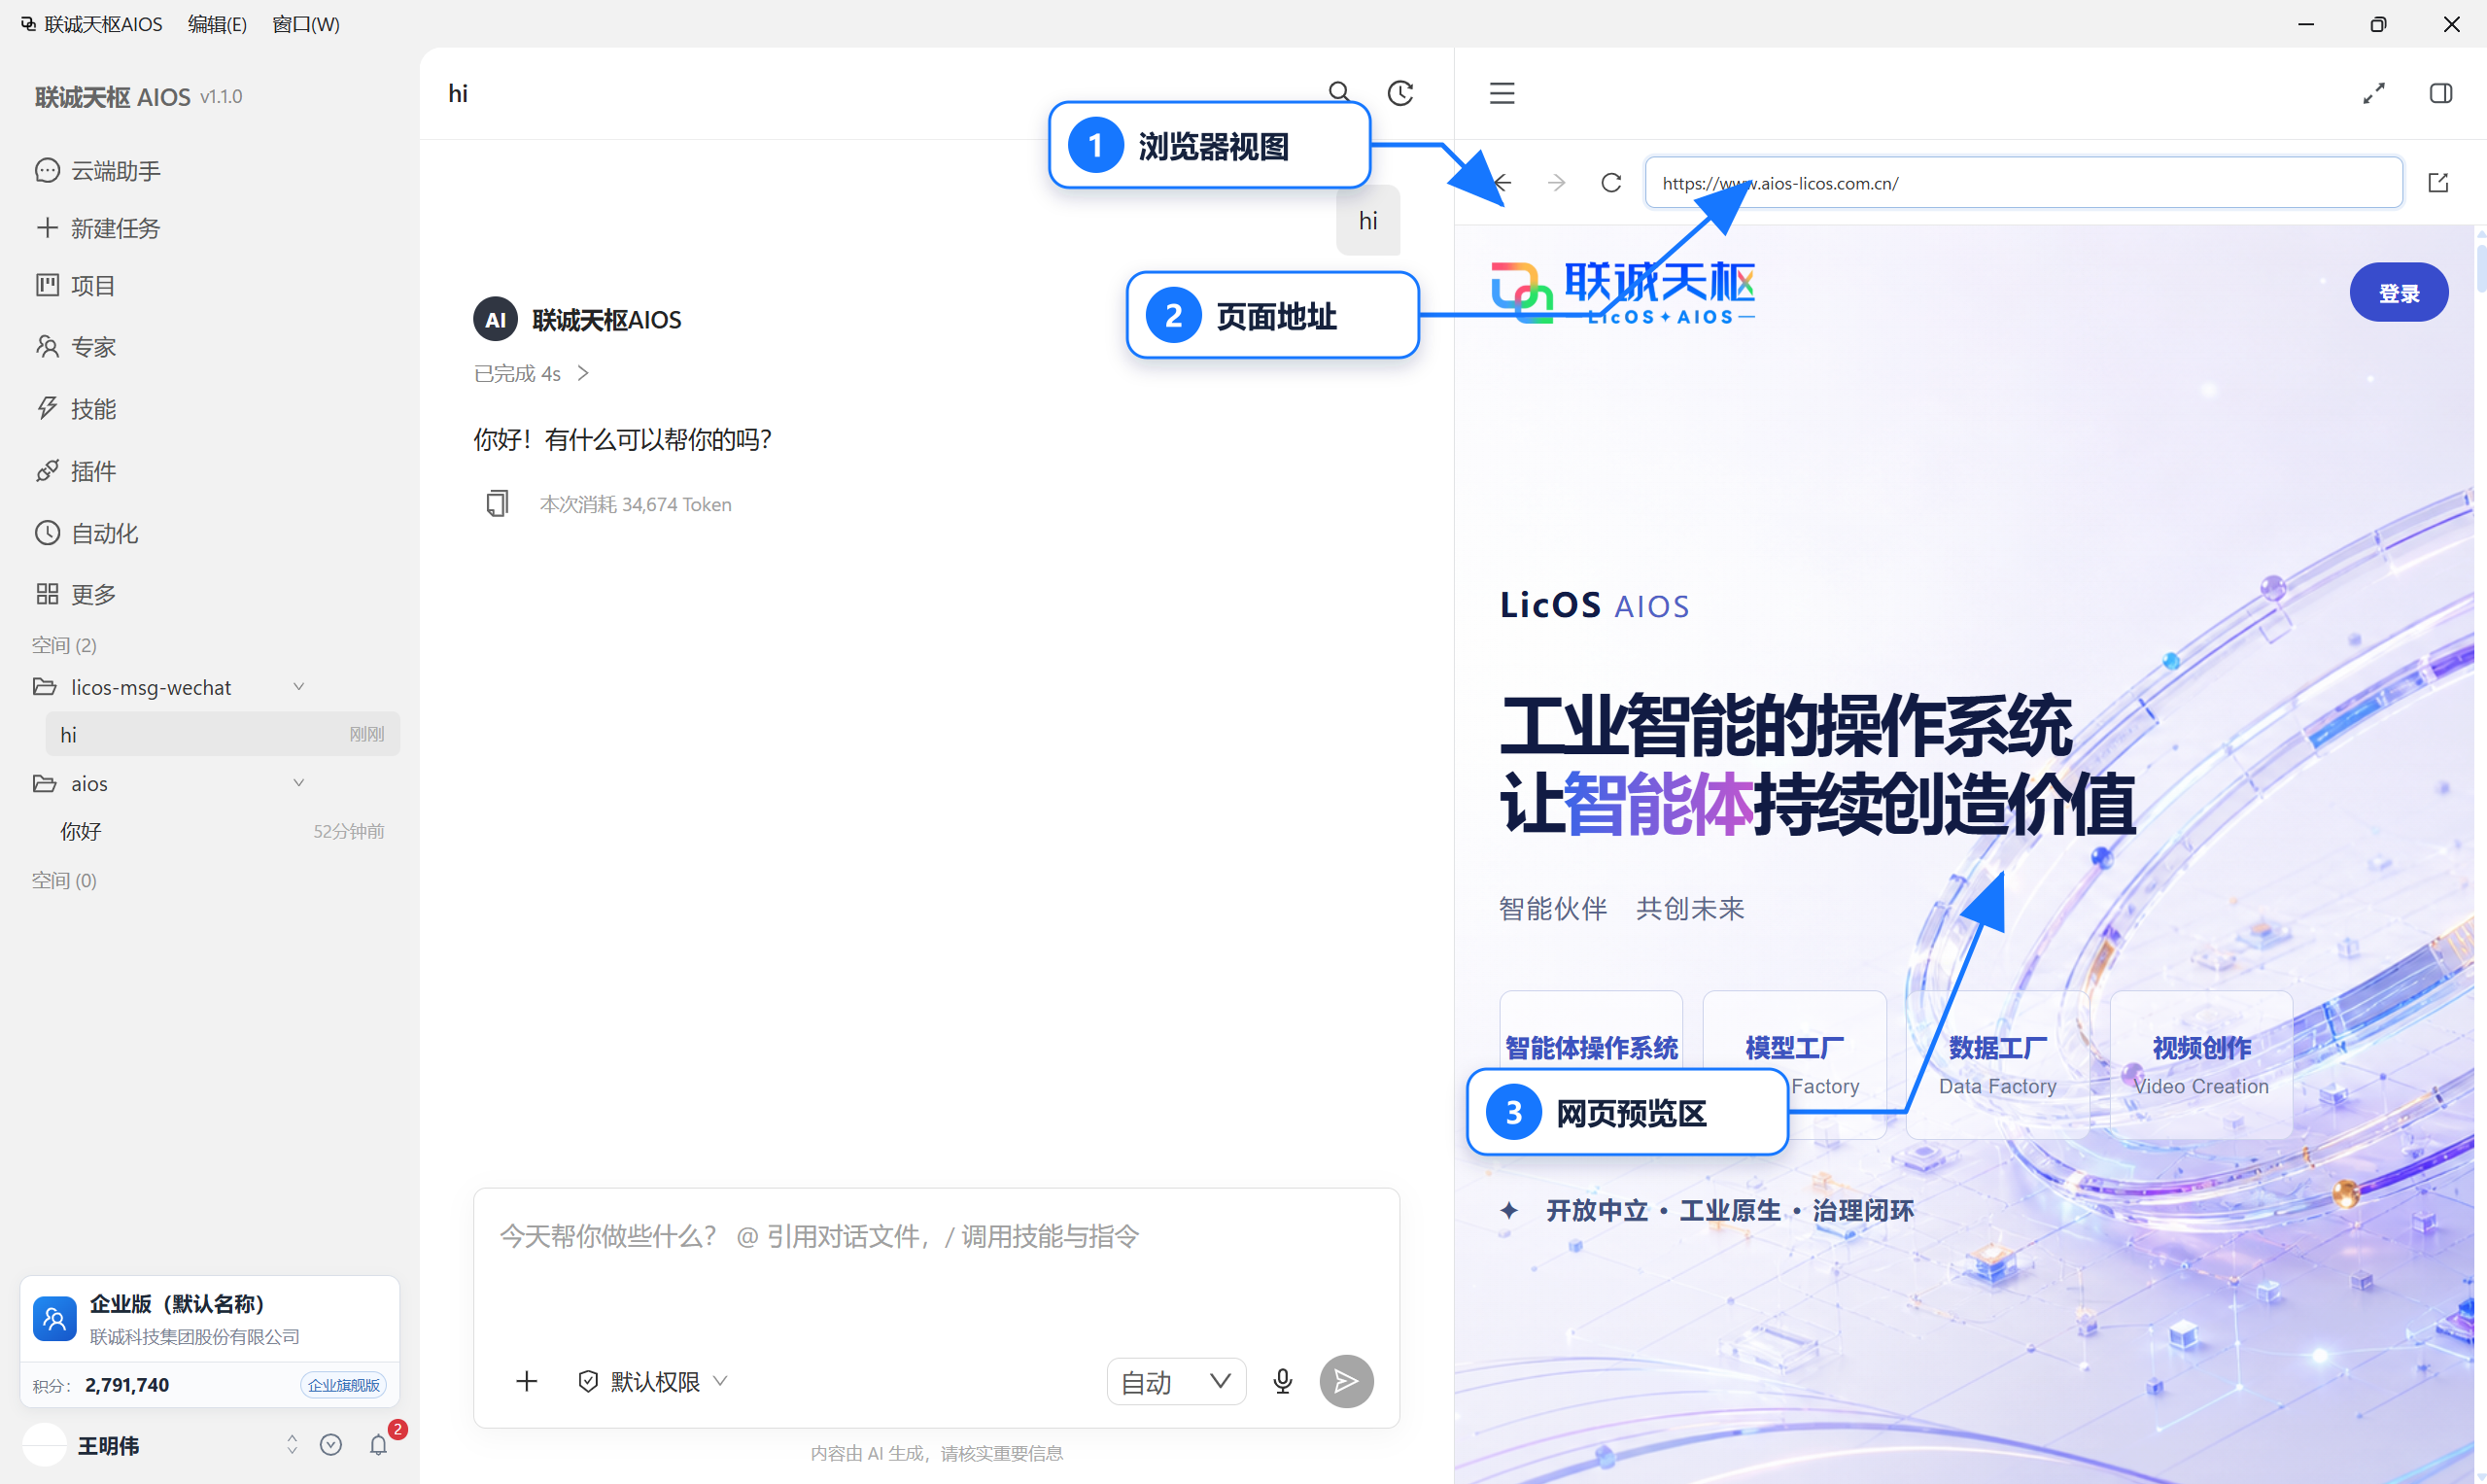Go forward in the embedded browser

[1556, 183]
